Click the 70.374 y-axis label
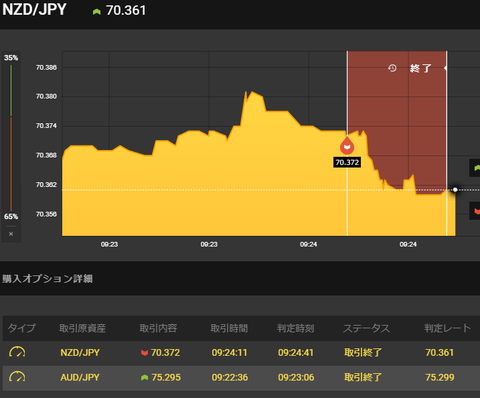The image size is (480, 398). click(46, 126)
